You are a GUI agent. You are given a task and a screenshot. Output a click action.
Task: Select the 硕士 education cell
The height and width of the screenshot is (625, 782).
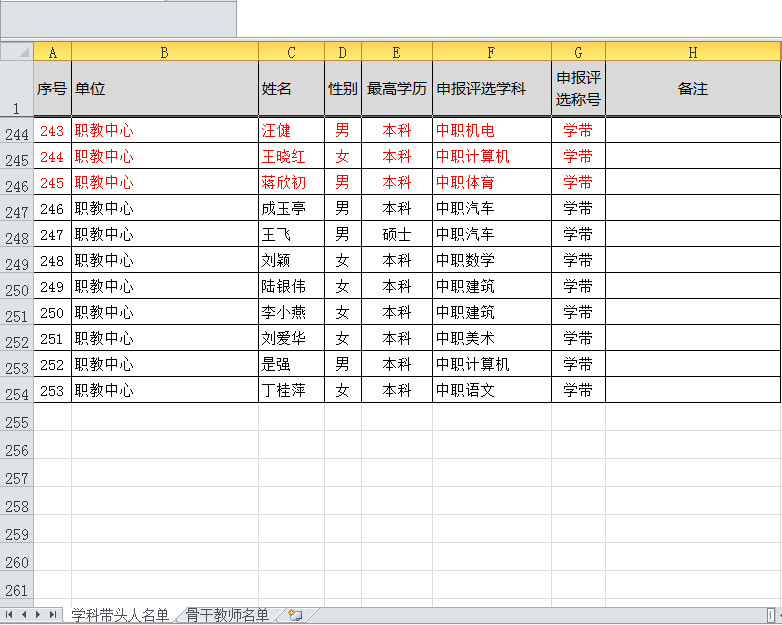(x=396, y=234)
